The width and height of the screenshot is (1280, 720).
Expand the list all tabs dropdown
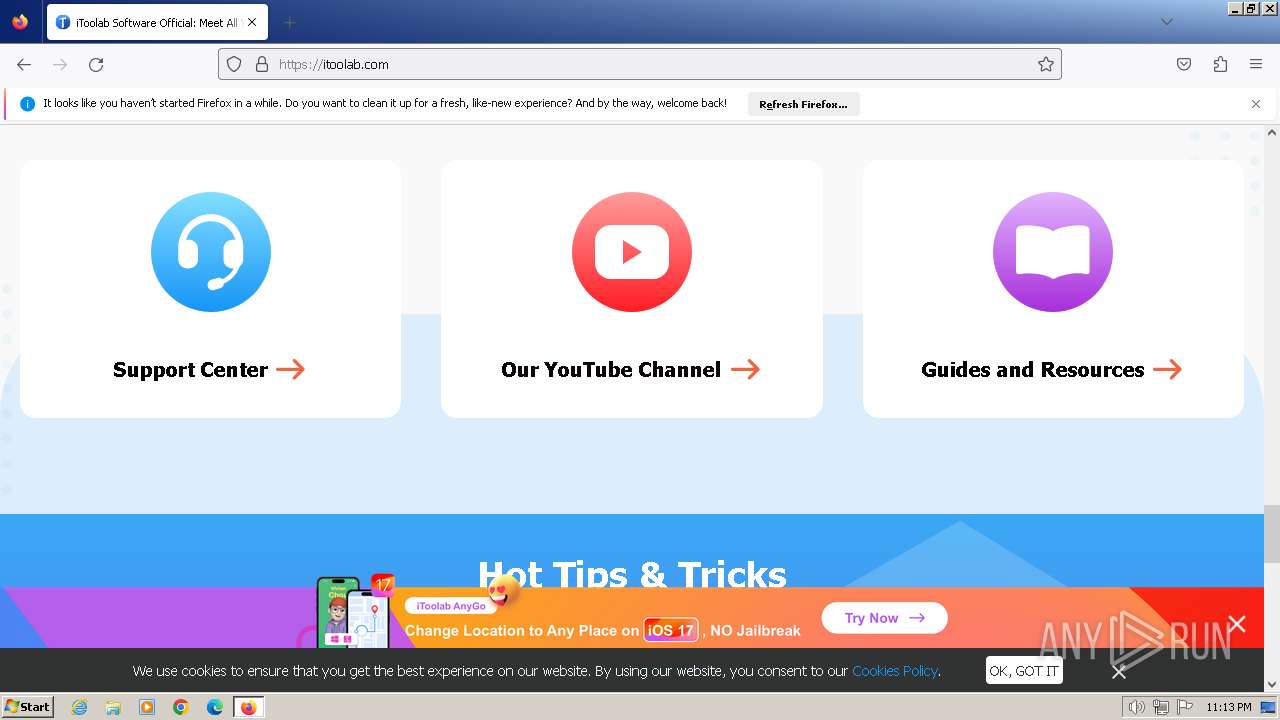coord(1166,22)
